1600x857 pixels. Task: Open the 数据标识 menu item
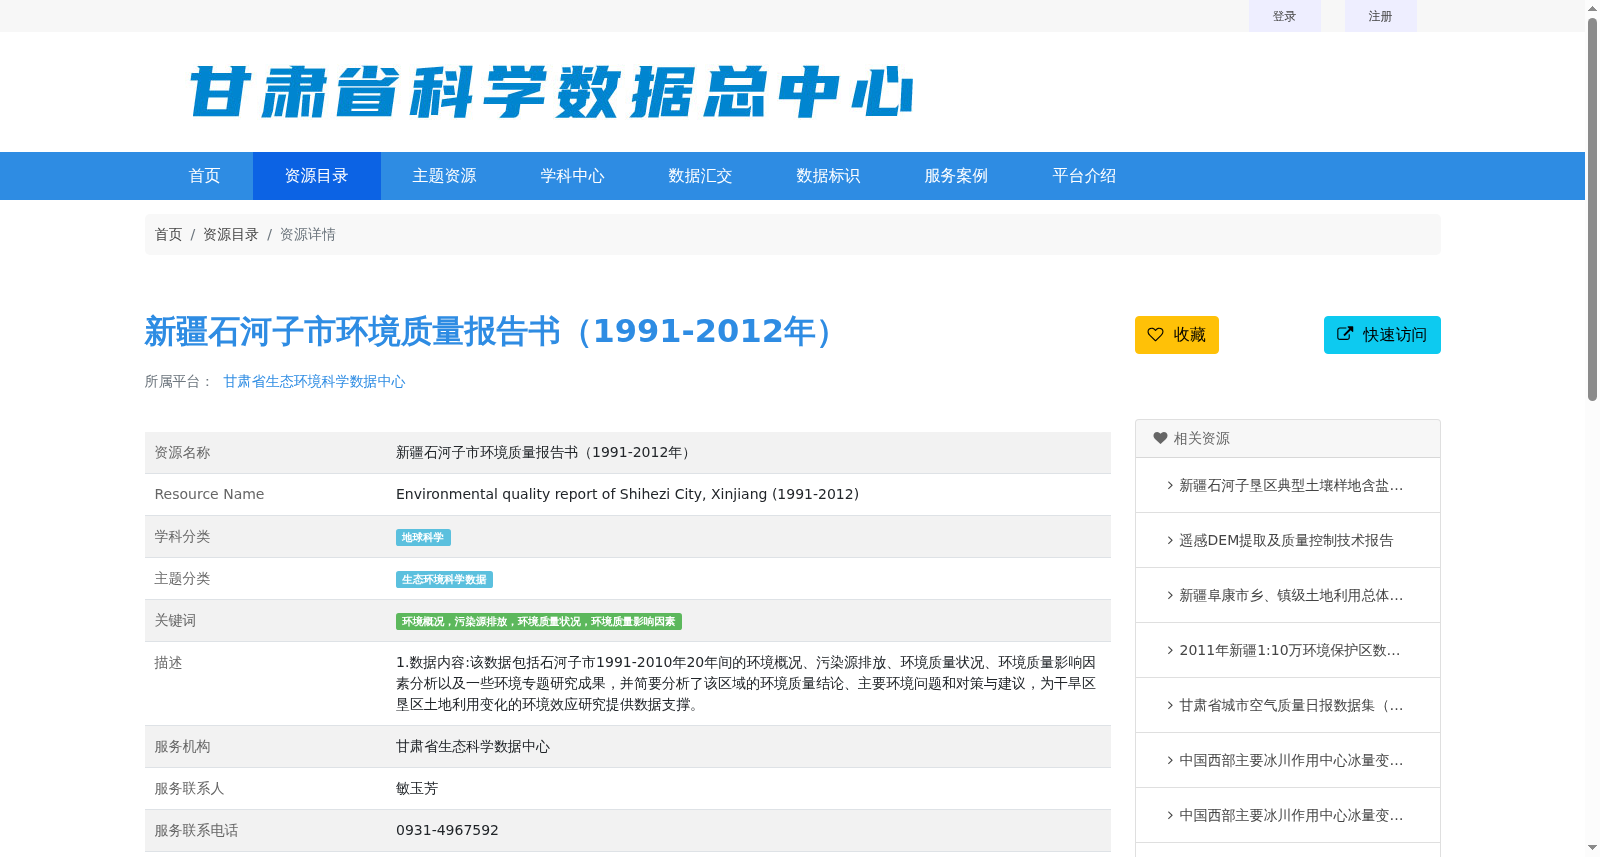[x=829, y=176]
